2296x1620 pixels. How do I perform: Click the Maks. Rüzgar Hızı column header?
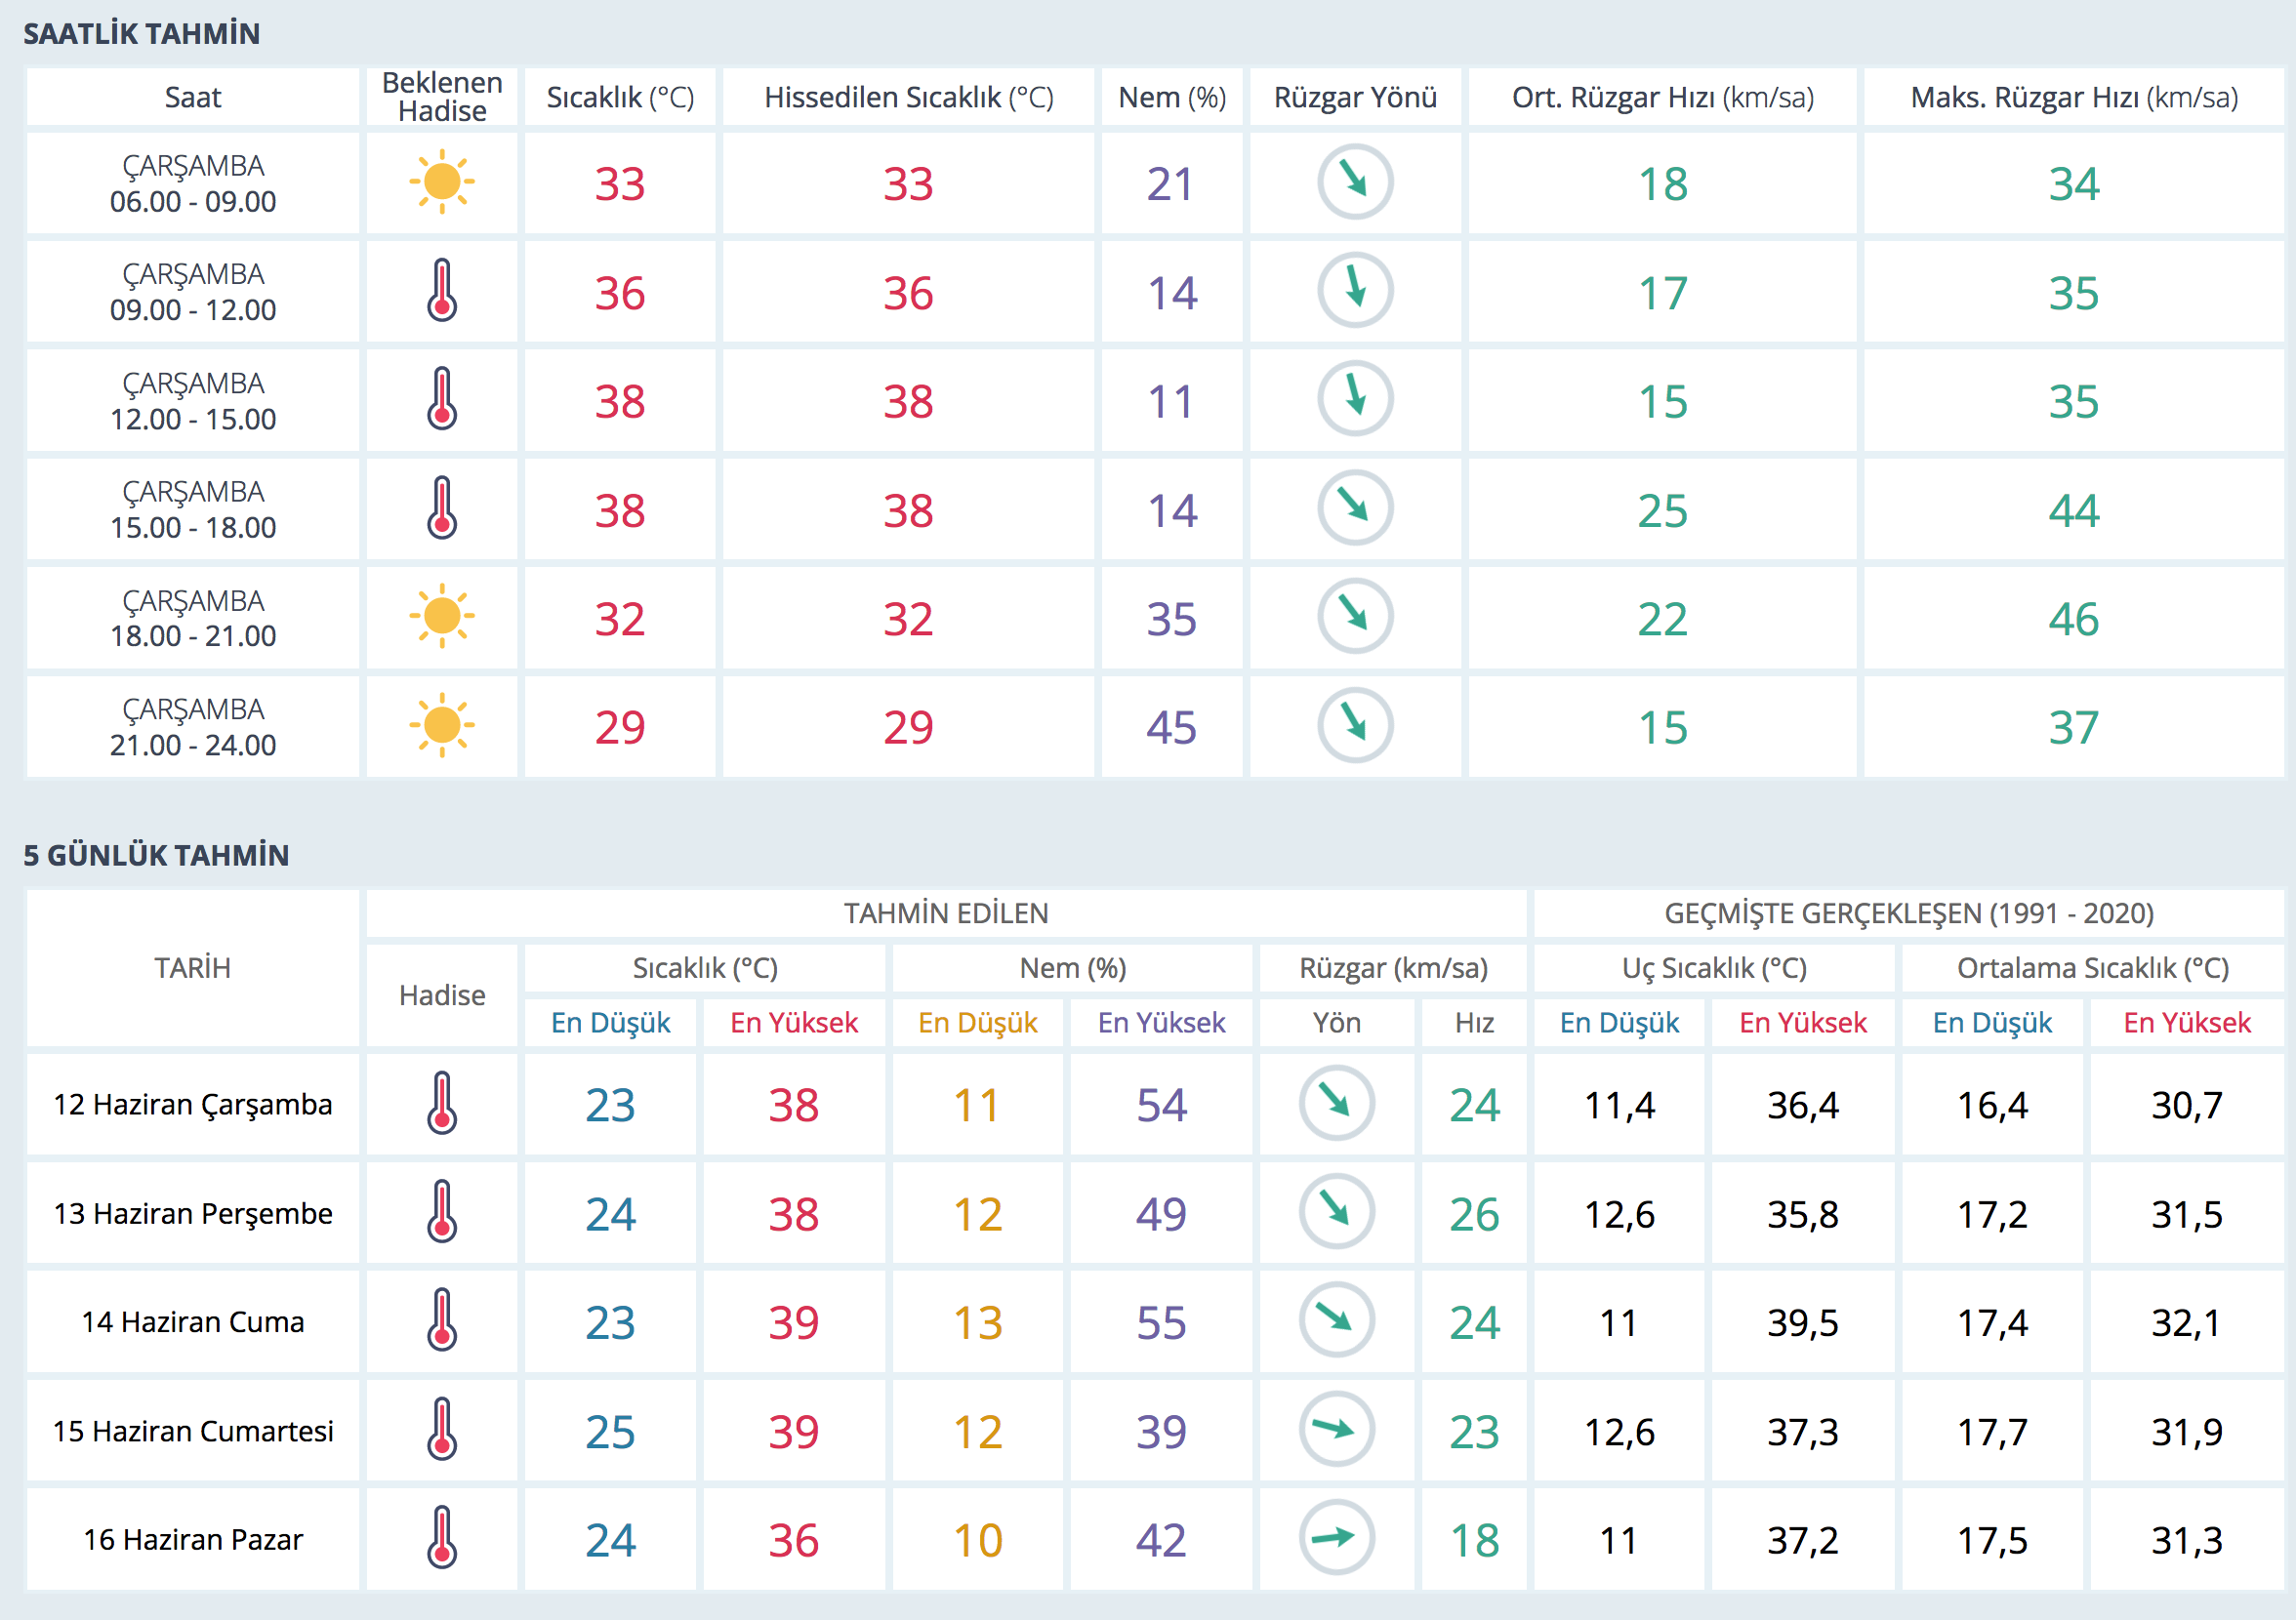[x=2073, y=97]
